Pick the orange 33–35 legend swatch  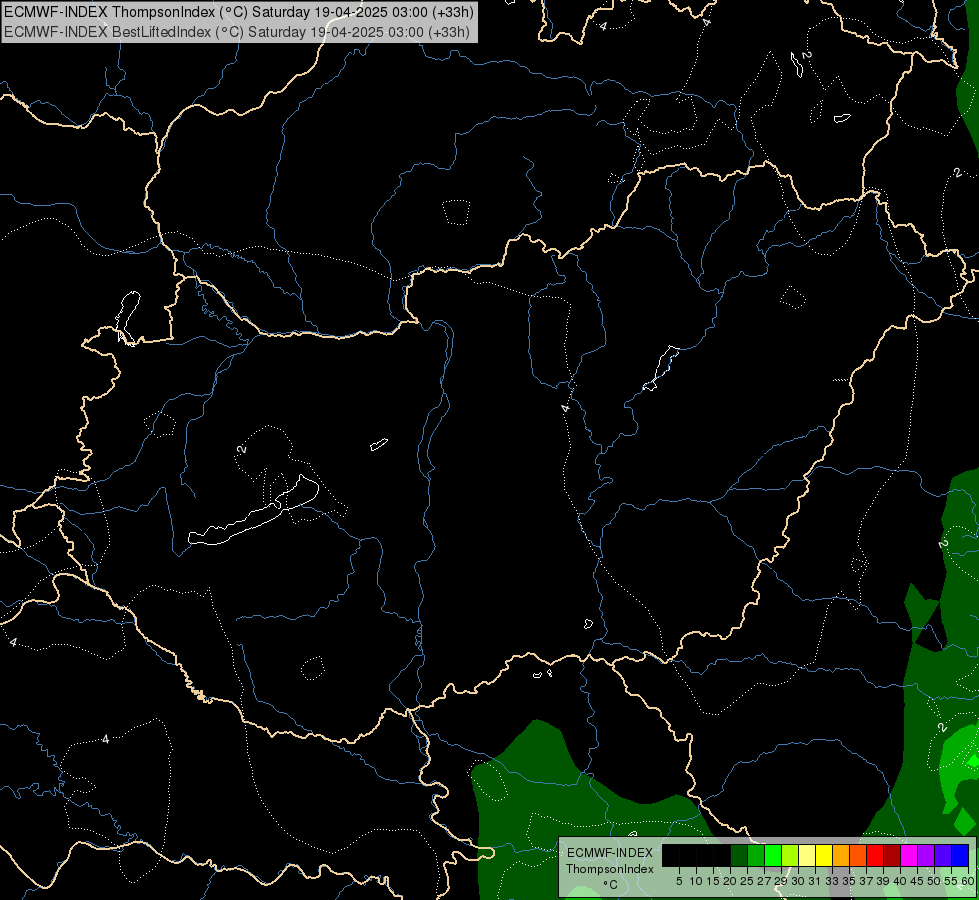tap(841, 855)
